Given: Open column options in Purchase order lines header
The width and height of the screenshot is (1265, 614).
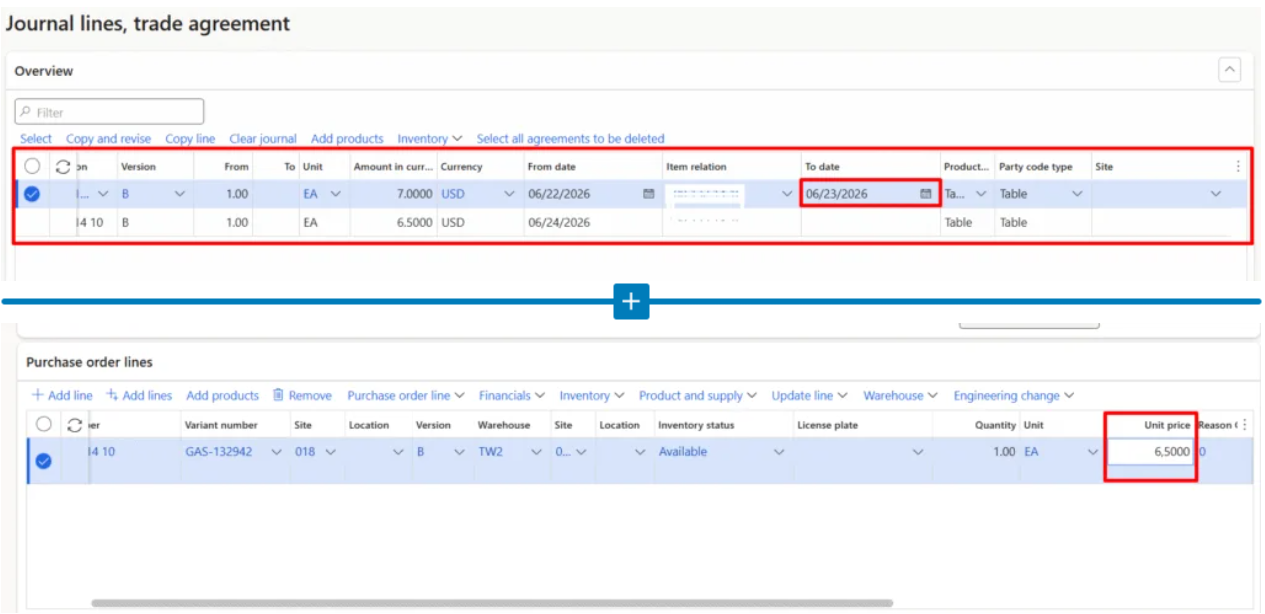Looking at the screenshot, I should click(1244, 425).
